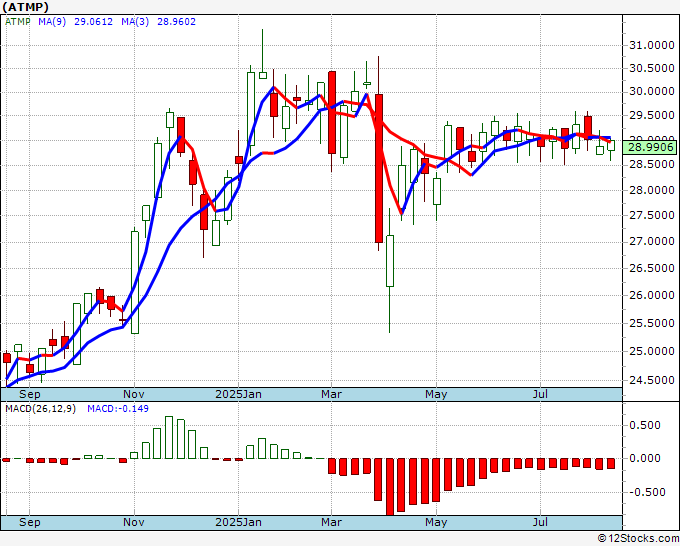This screenshot has width=680, height=546.
Task: Click 2025Jan on the price chart date axis
Action: (239, 394)
